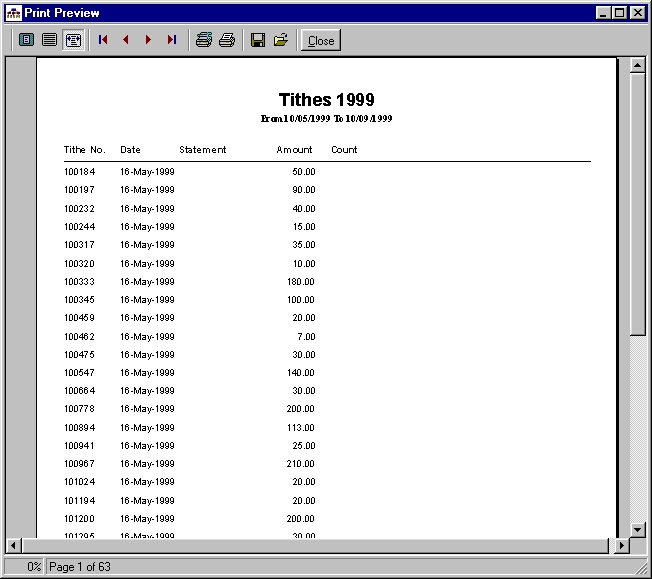Click tithe number 100778
Screen dimensions: 652x579
pos(79,409)
